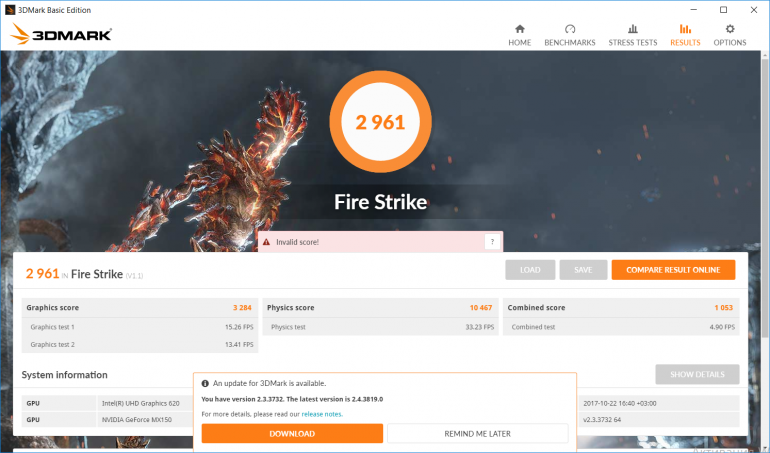Click the LOAD button

coord(530,270)
